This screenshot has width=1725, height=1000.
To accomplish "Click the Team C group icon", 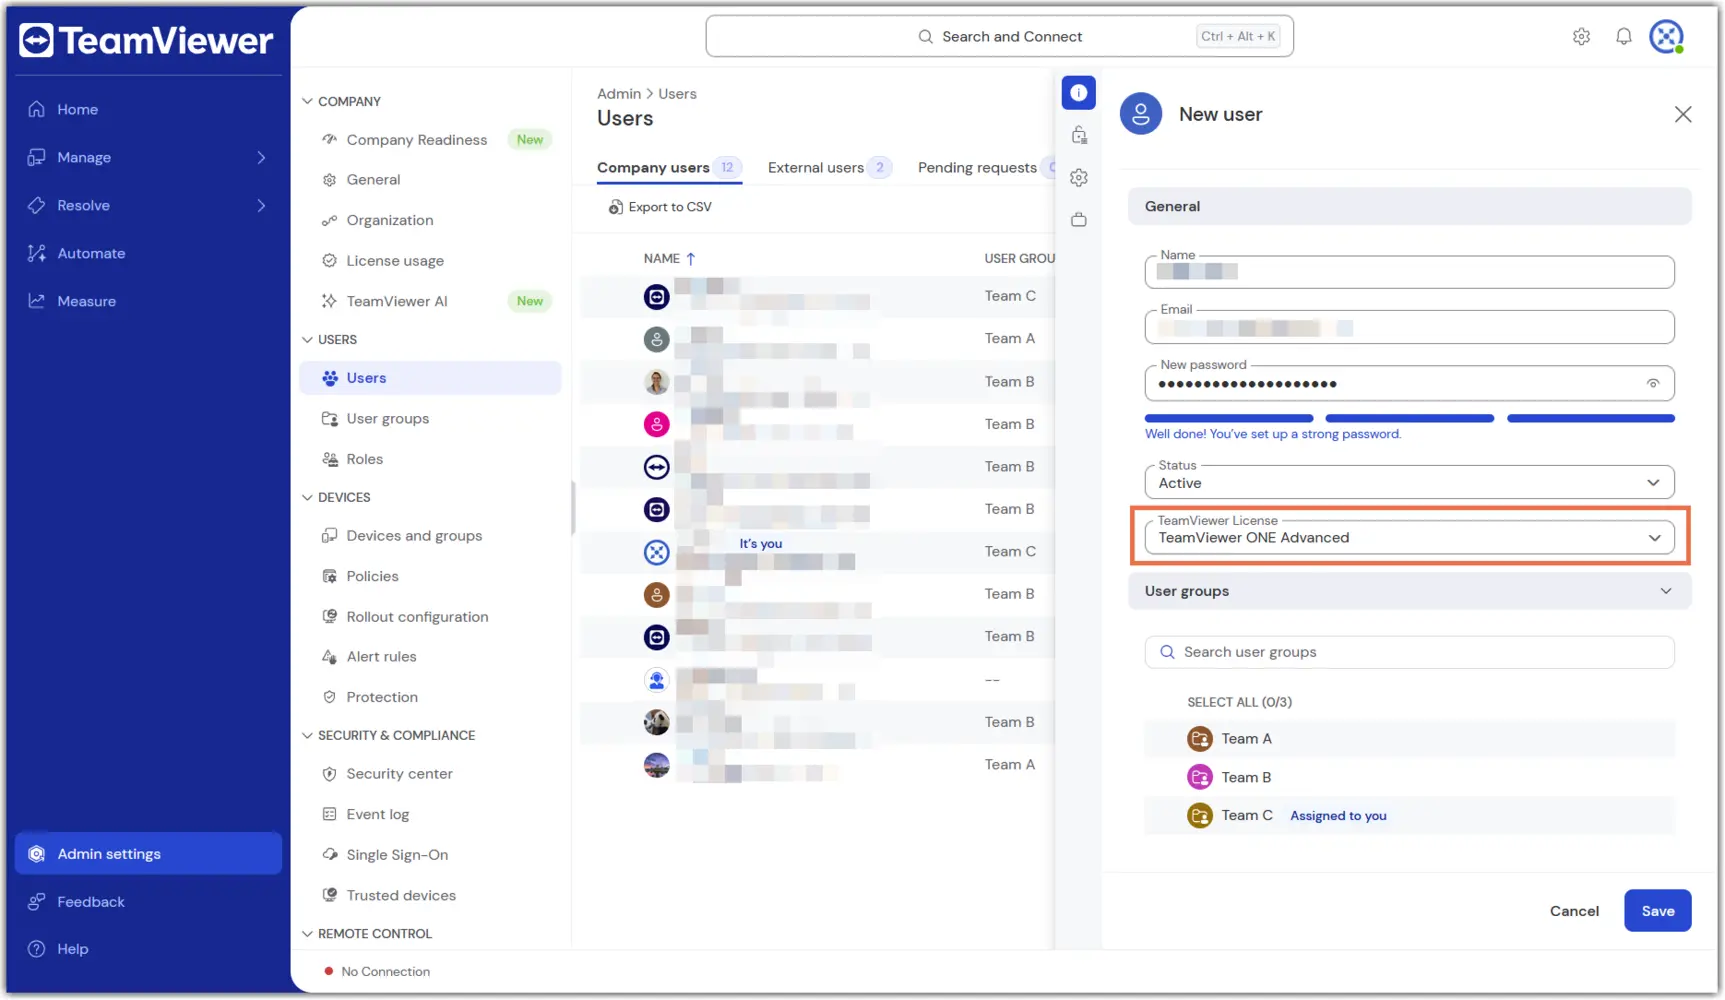I will click(1200, 816).
